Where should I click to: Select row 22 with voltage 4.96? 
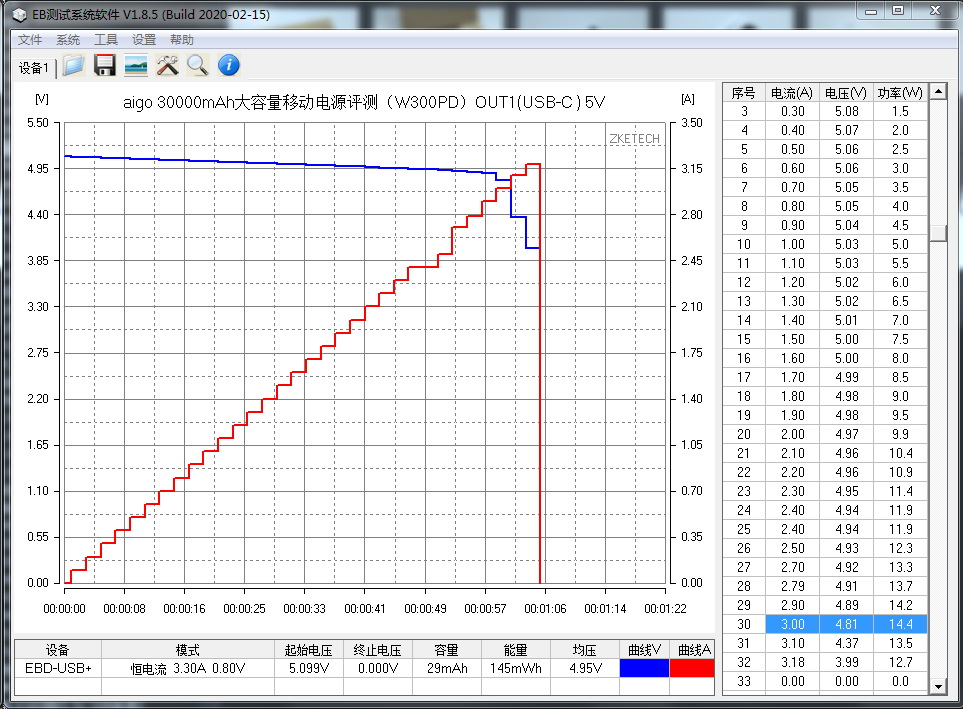[x=825, y=472]
